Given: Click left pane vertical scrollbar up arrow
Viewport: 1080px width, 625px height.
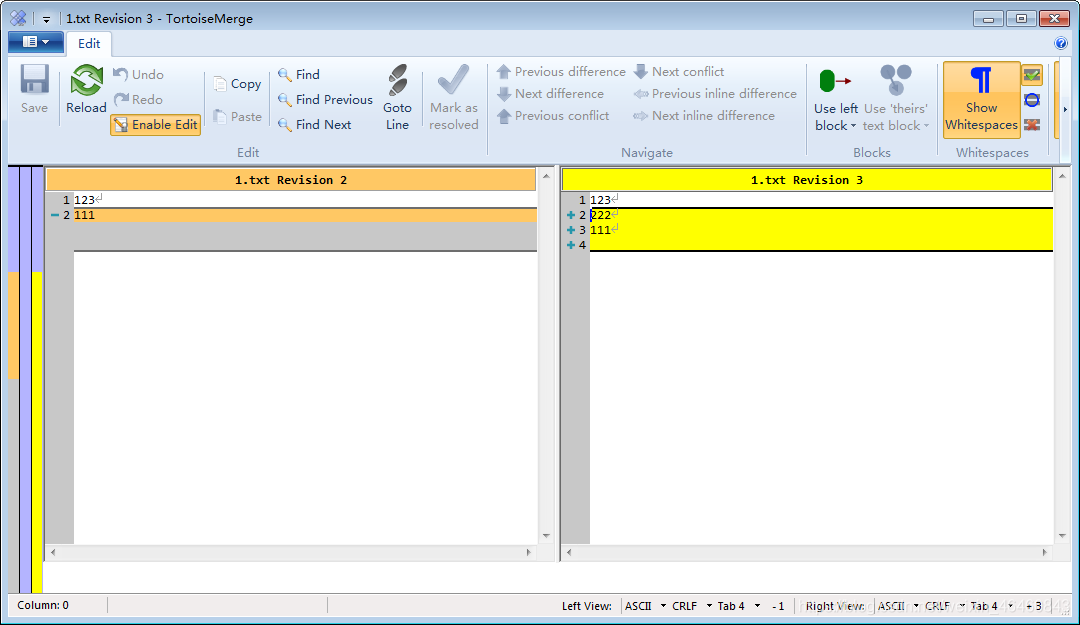Looking at the screenshot, I should click(546, 176).
